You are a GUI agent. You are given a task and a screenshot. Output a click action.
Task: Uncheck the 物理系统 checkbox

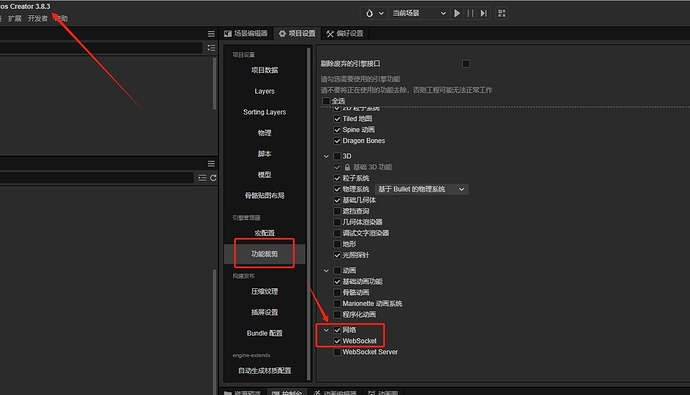coord(337,189)
